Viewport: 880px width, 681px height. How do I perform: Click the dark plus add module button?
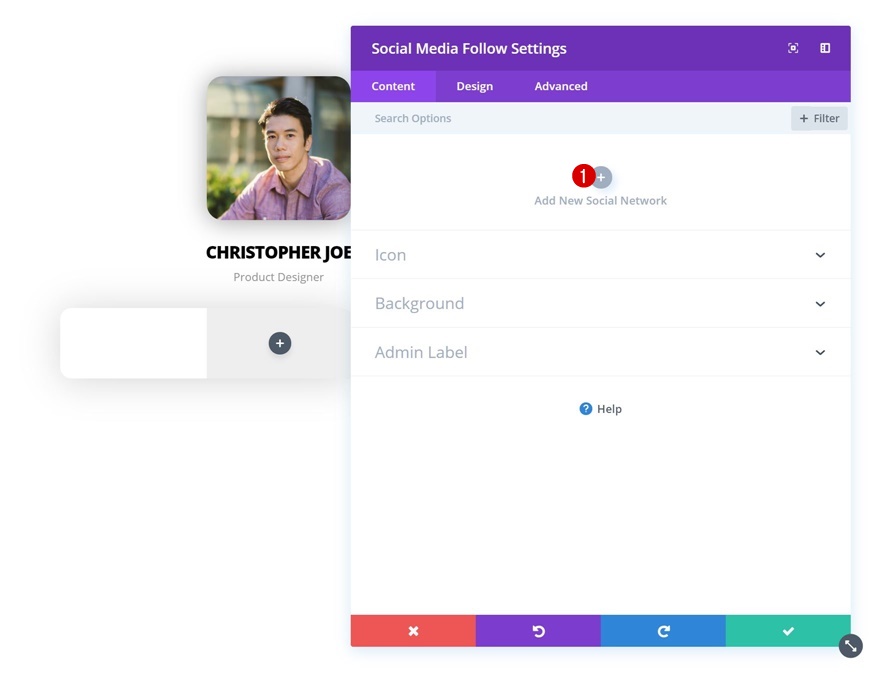279,343
